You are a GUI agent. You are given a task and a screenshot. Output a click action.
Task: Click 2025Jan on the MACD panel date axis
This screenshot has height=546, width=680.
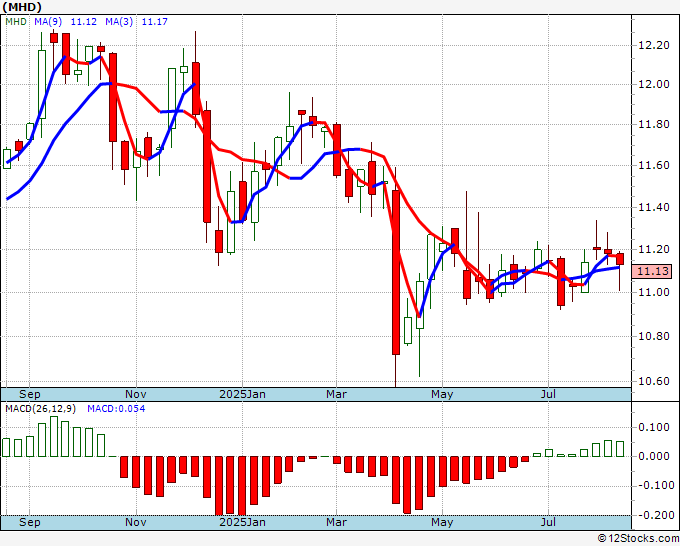[242, 522]
